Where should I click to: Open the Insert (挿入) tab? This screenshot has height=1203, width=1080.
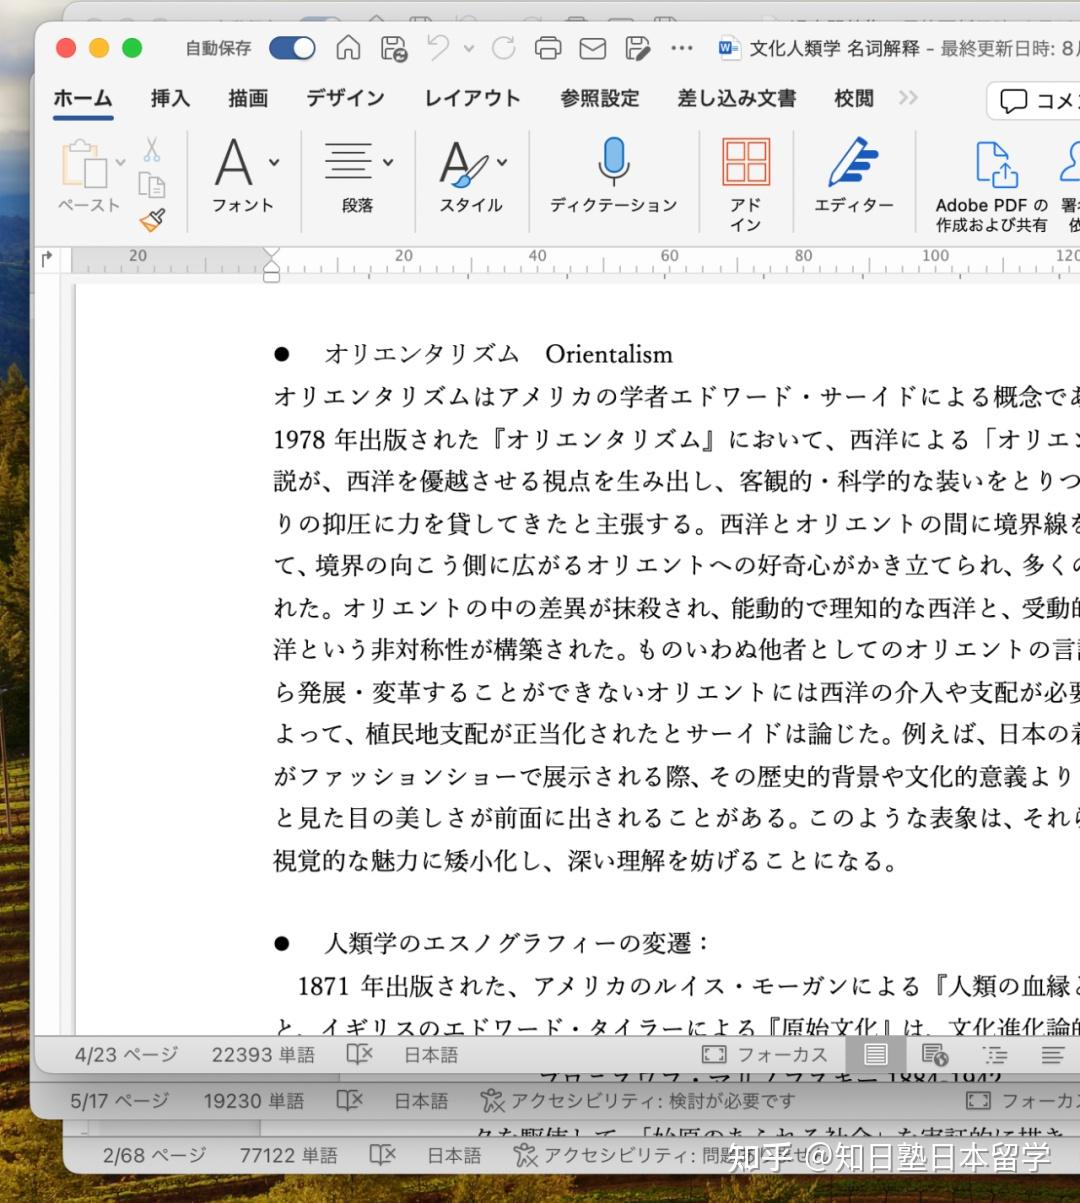[170, 98]
